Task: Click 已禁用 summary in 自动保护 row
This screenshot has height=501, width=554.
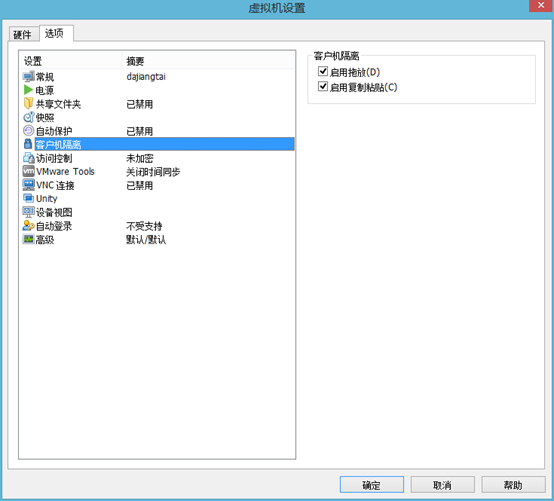Action: (140, 131)
